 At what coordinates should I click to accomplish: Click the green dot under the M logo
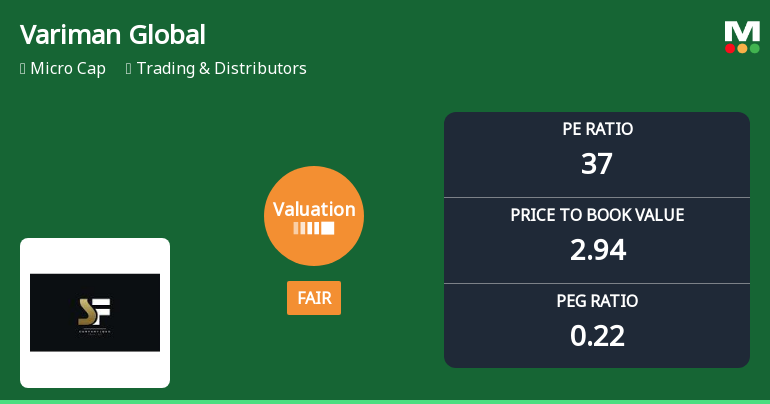[x=754, y=48]
